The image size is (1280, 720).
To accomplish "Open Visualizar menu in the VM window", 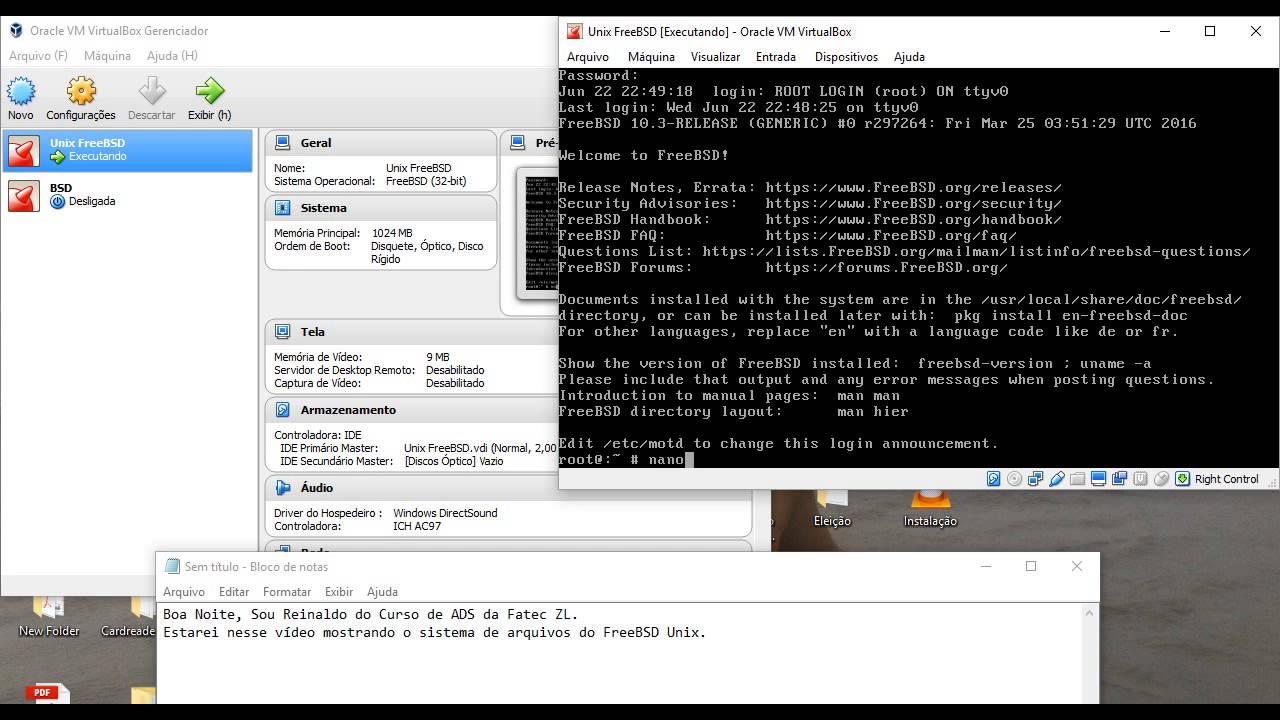I will point(715,57).
